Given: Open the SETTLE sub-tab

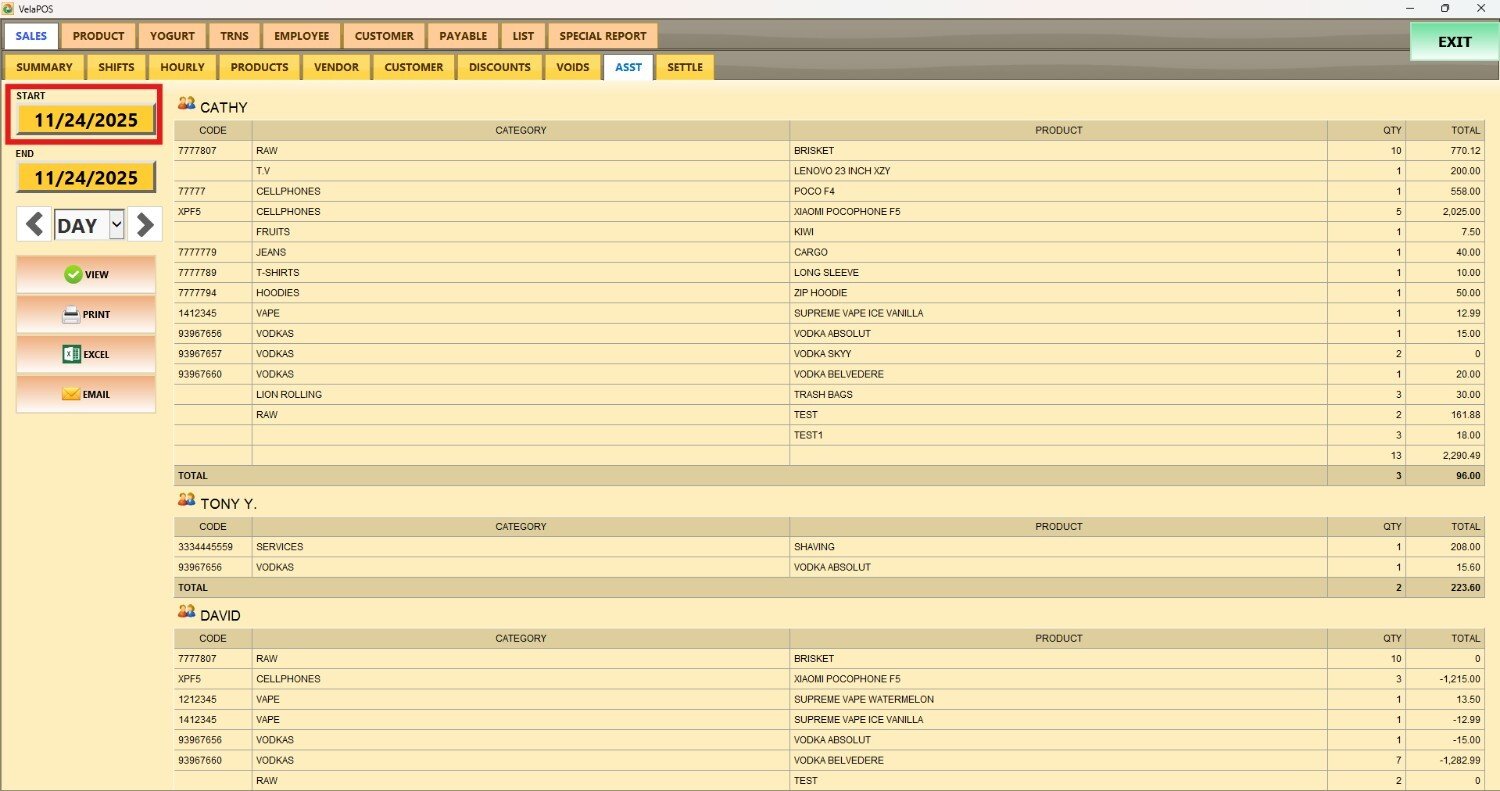Looking at the screenshot, I should tap(685, 67).
